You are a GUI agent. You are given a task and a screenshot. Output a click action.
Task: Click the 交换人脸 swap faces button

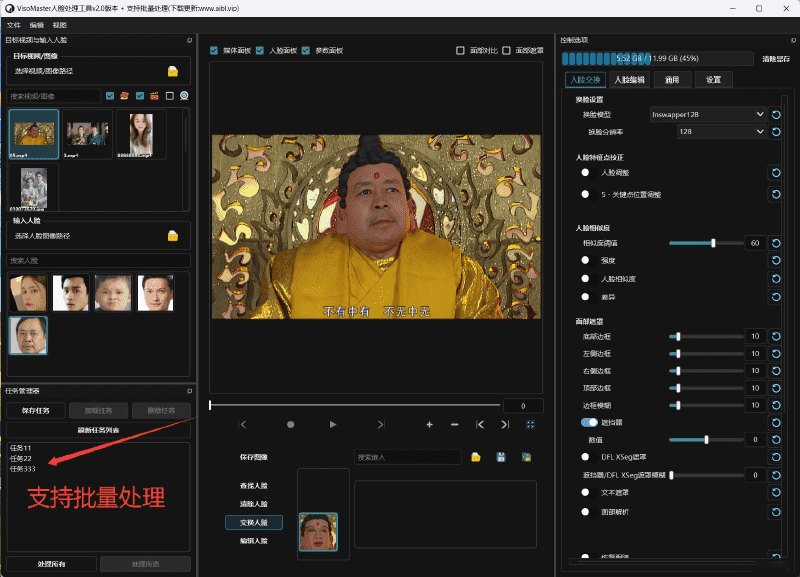[254, 522]
